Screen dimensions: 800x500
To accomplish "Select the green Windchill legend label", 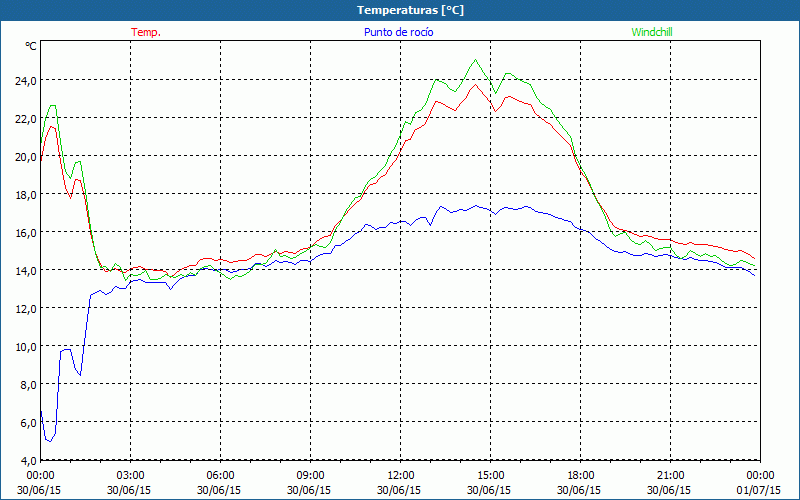I will (x=652, y=32).
